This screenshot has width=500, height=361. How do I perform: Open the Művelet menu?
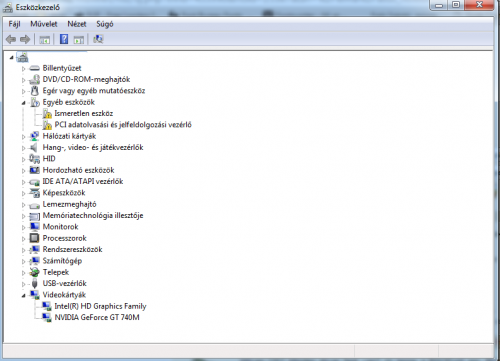(44, 24)
